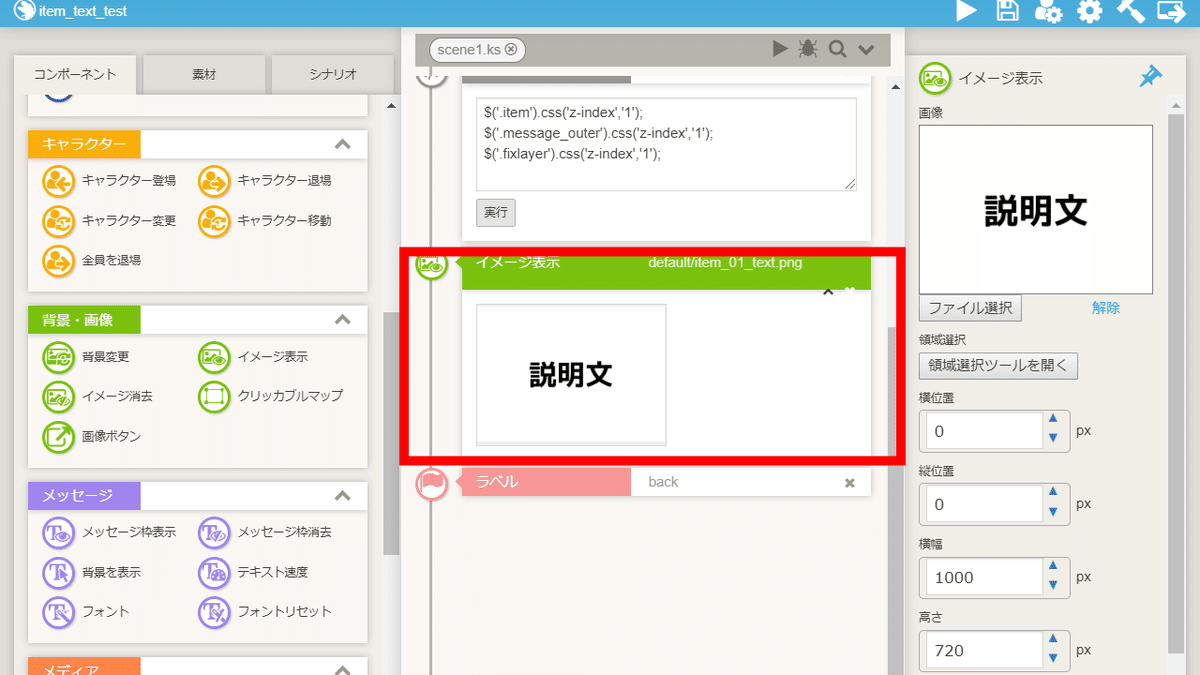Image resolution: width=1200 pixels, height=675 pixels.
Task: Select the イメージ消去 component icon
Action: pyautogui.click(x=58, y=397)
